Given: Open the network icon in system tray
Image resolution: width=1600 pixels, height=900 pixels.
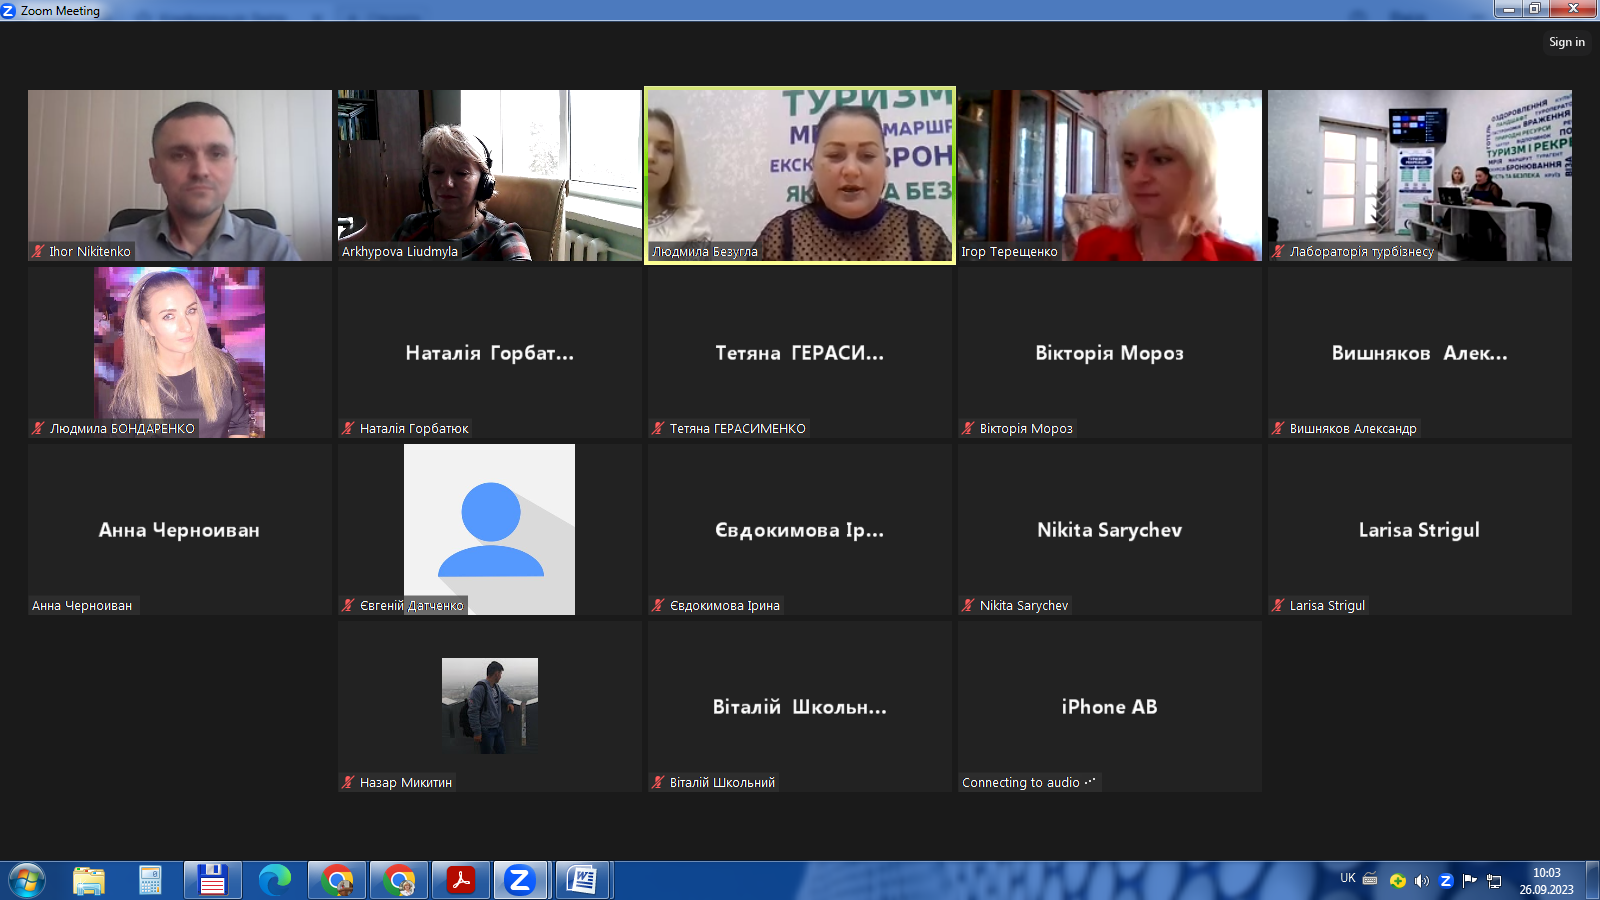Looking at the screenshot, I should coord(1494,881).
